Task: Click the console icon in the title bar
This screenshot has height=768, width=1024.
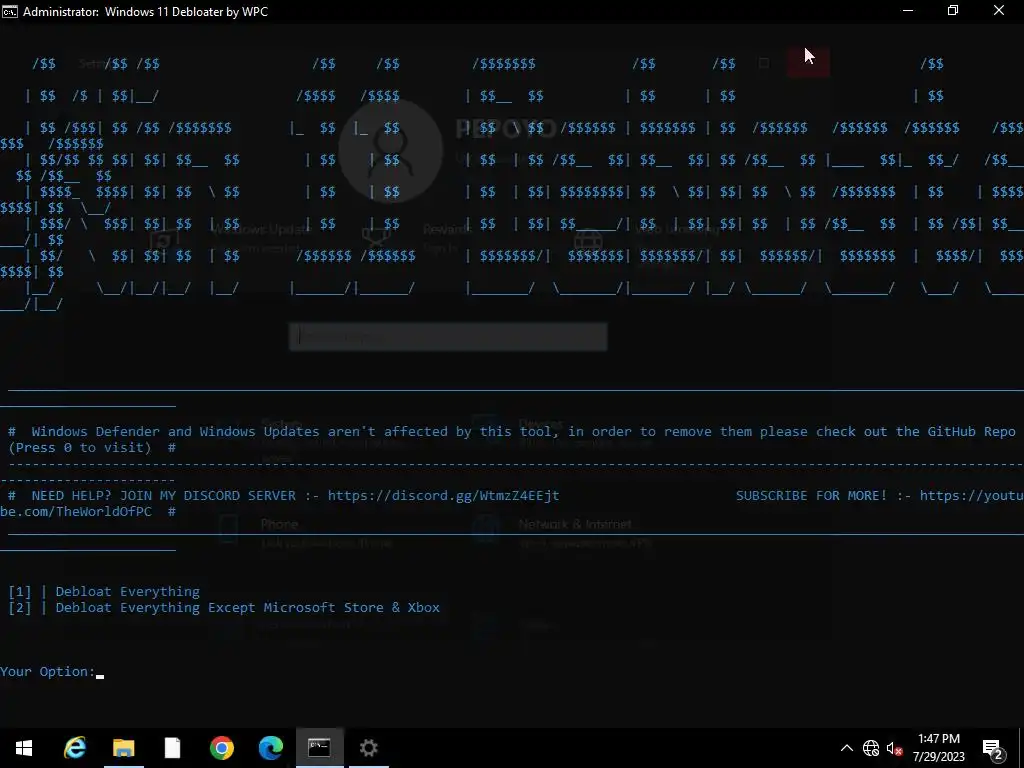Action: click(x=10, y=11)
